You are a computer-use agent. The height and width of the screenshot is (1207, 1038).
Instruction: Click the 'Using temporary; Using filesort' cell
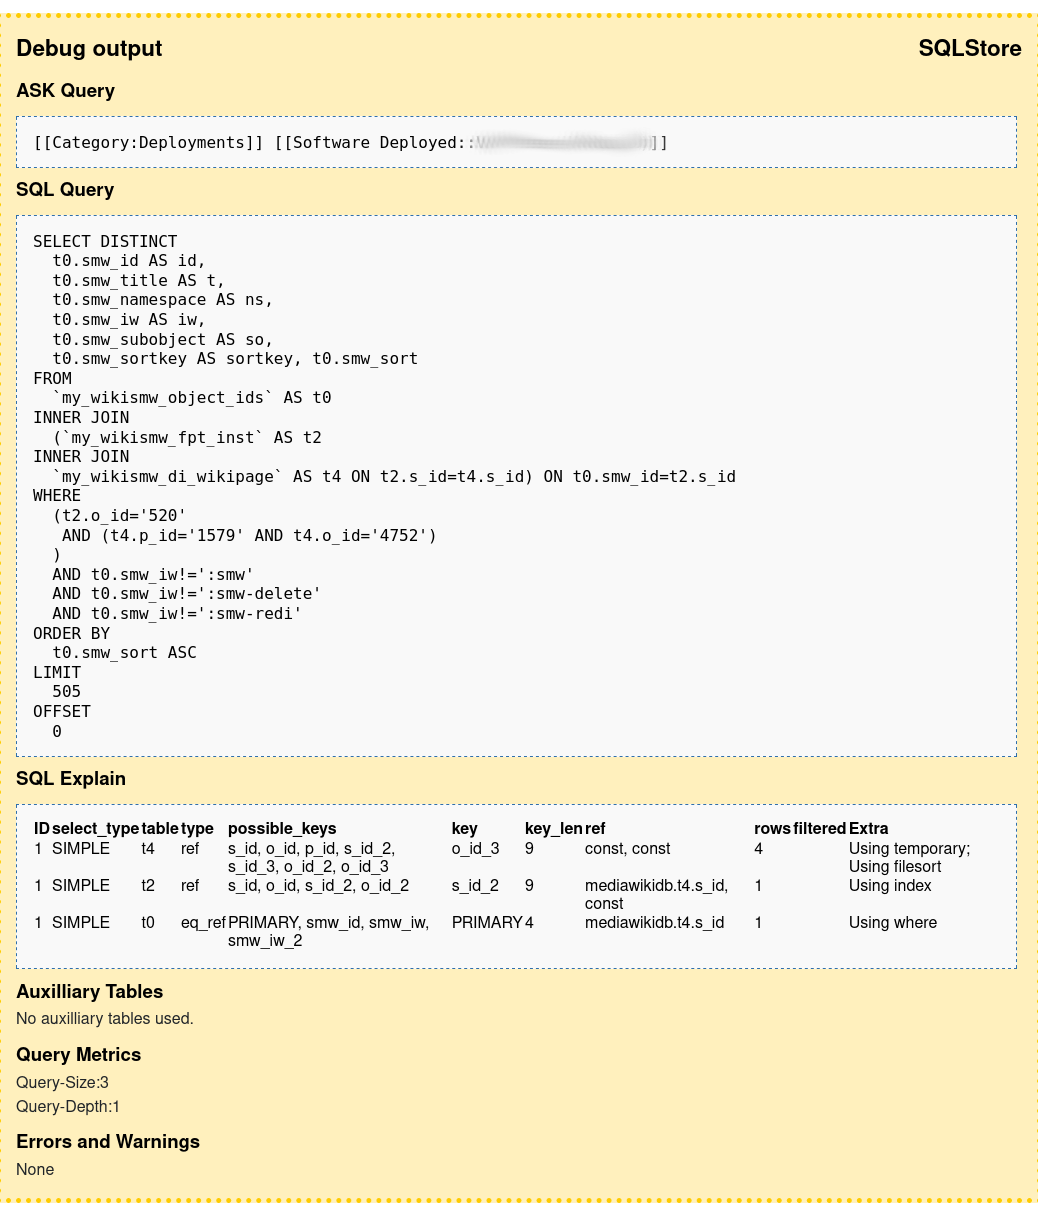[x=910, y=858]
